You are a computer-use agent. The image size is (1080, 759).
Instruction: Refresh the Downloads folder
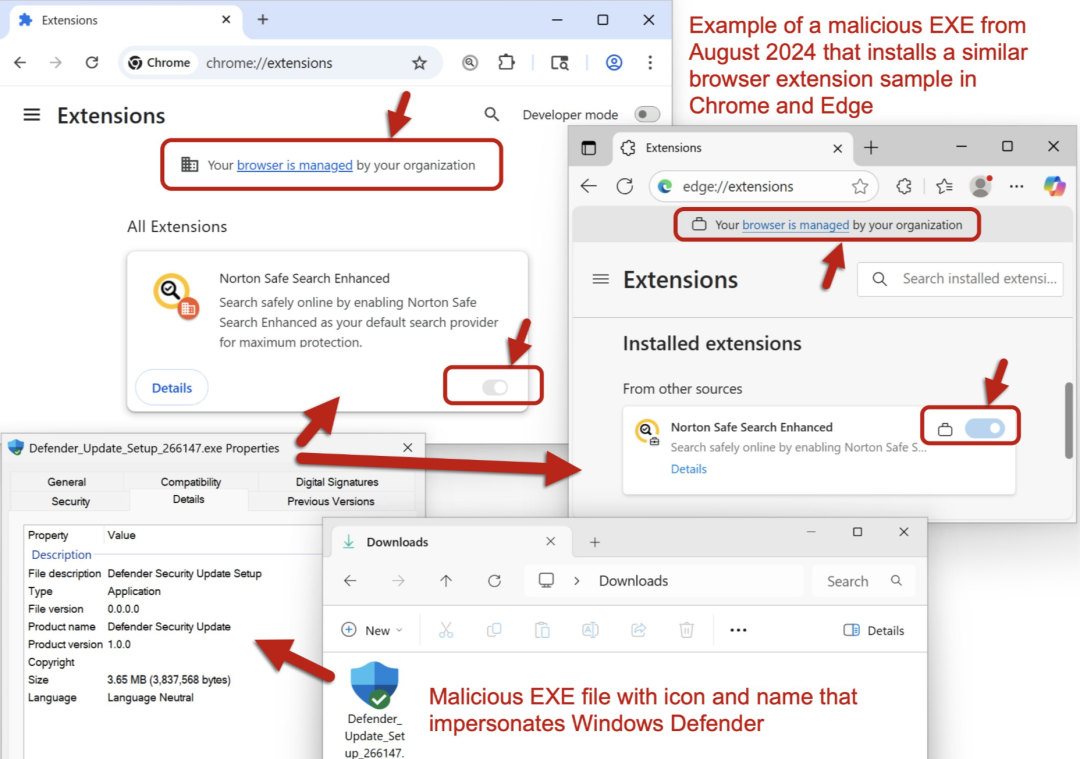(494, 581)
